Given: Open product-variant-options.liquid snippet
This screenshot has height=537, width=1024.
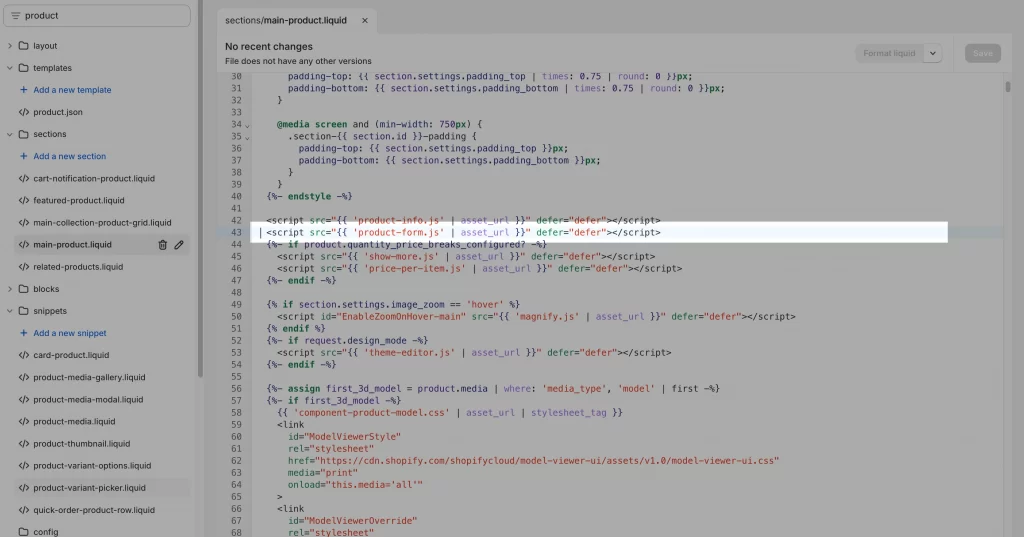Looking at the screenshot, I should [92, 466].
